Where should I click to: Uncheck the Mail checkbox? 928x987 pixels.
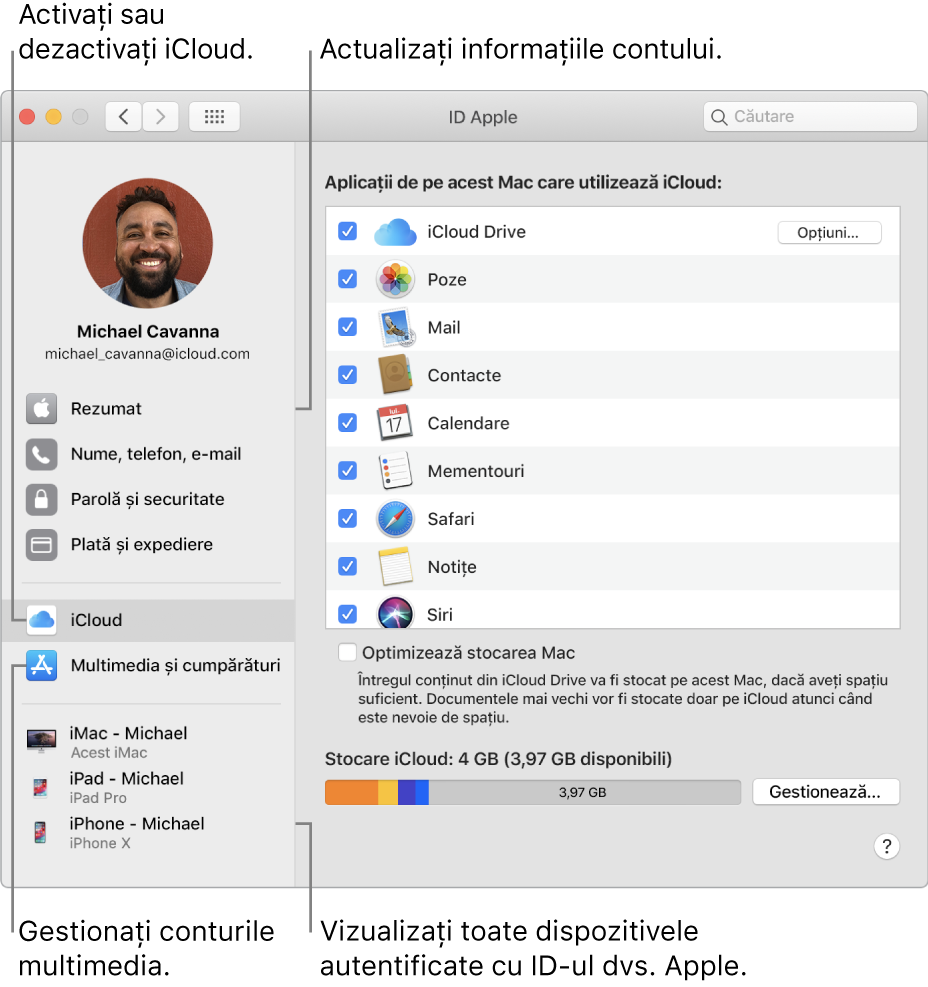tap(348, 327)
